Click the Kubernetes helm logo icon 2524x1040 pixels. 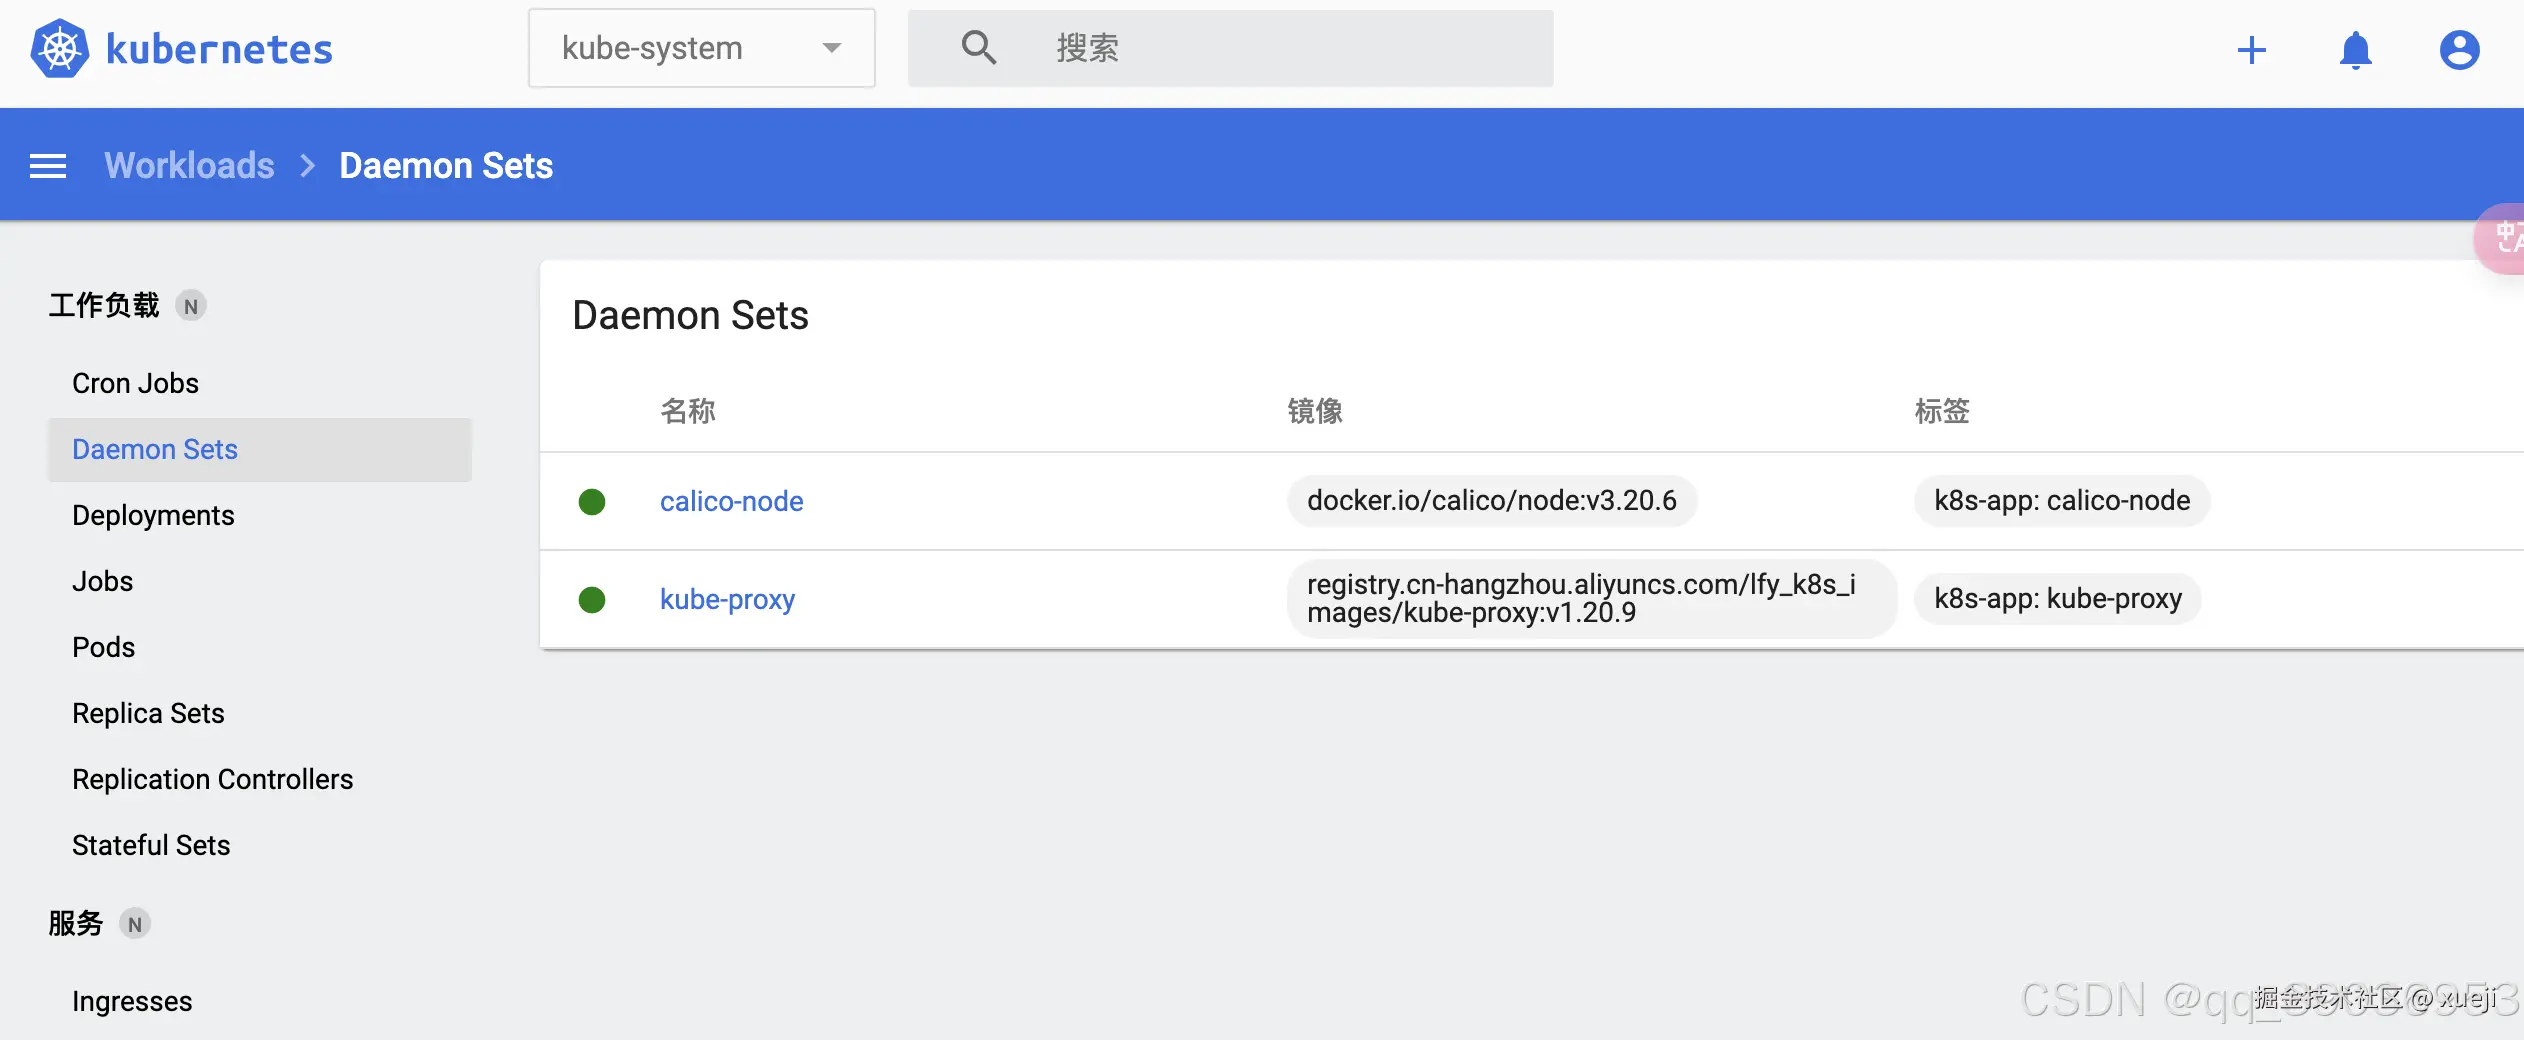pyautogui.click(x=60, y=48)
